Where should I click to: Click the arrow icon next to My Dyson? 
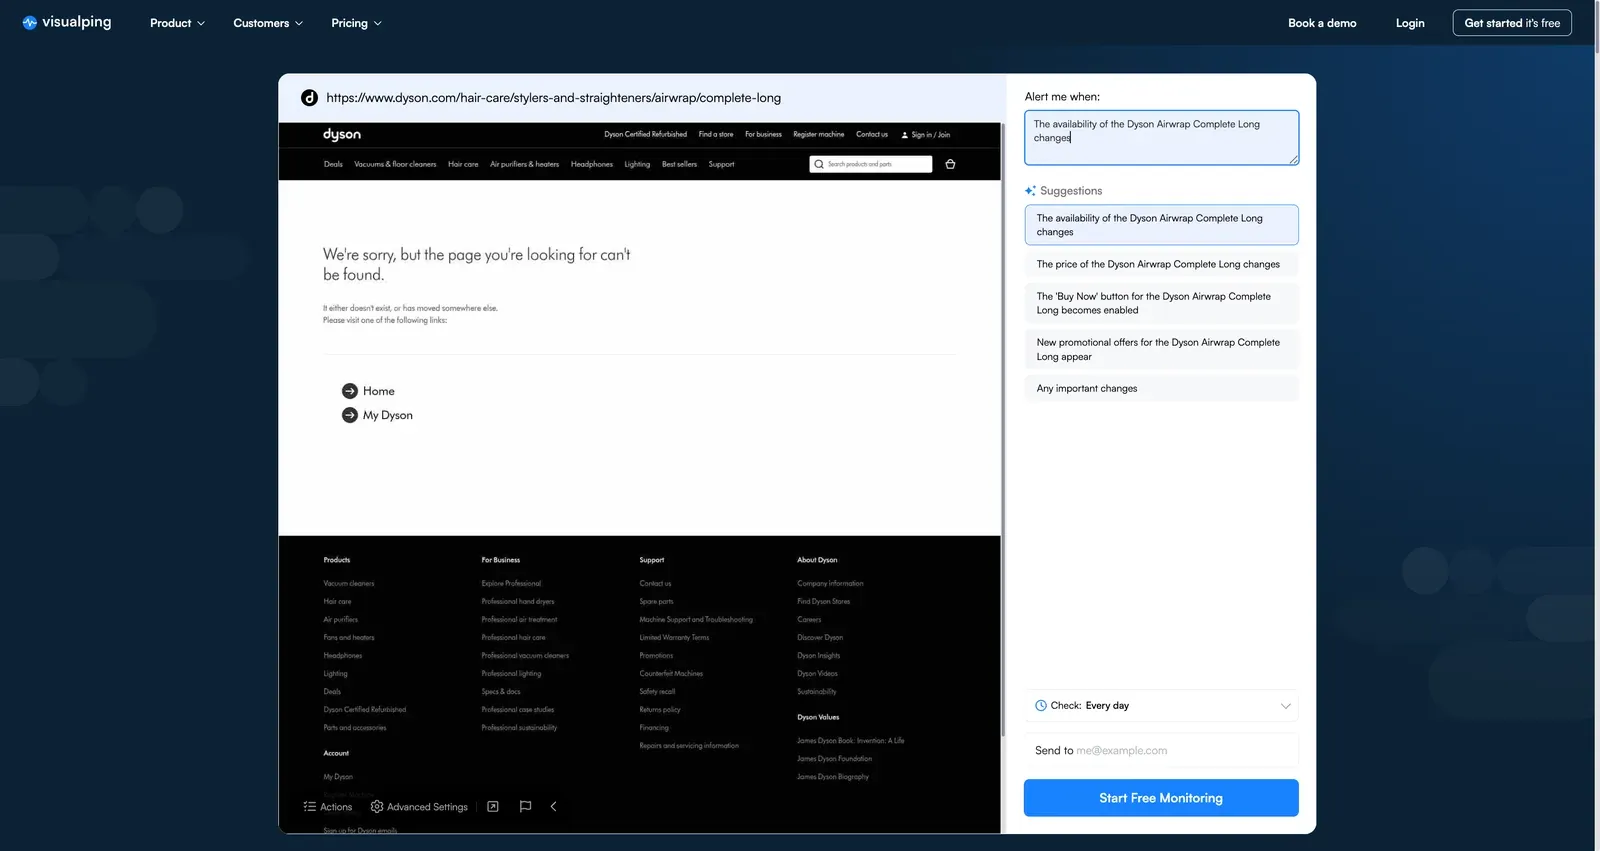[350, 415]
